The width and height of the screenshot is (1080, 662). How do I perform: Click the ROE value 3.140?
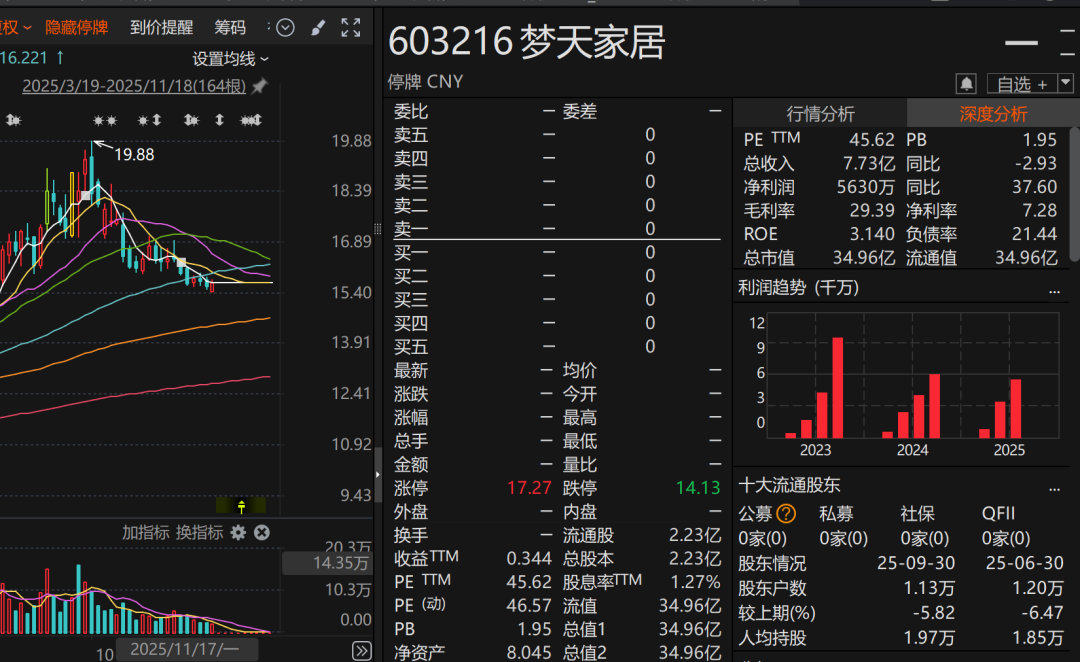pos(872,234)
